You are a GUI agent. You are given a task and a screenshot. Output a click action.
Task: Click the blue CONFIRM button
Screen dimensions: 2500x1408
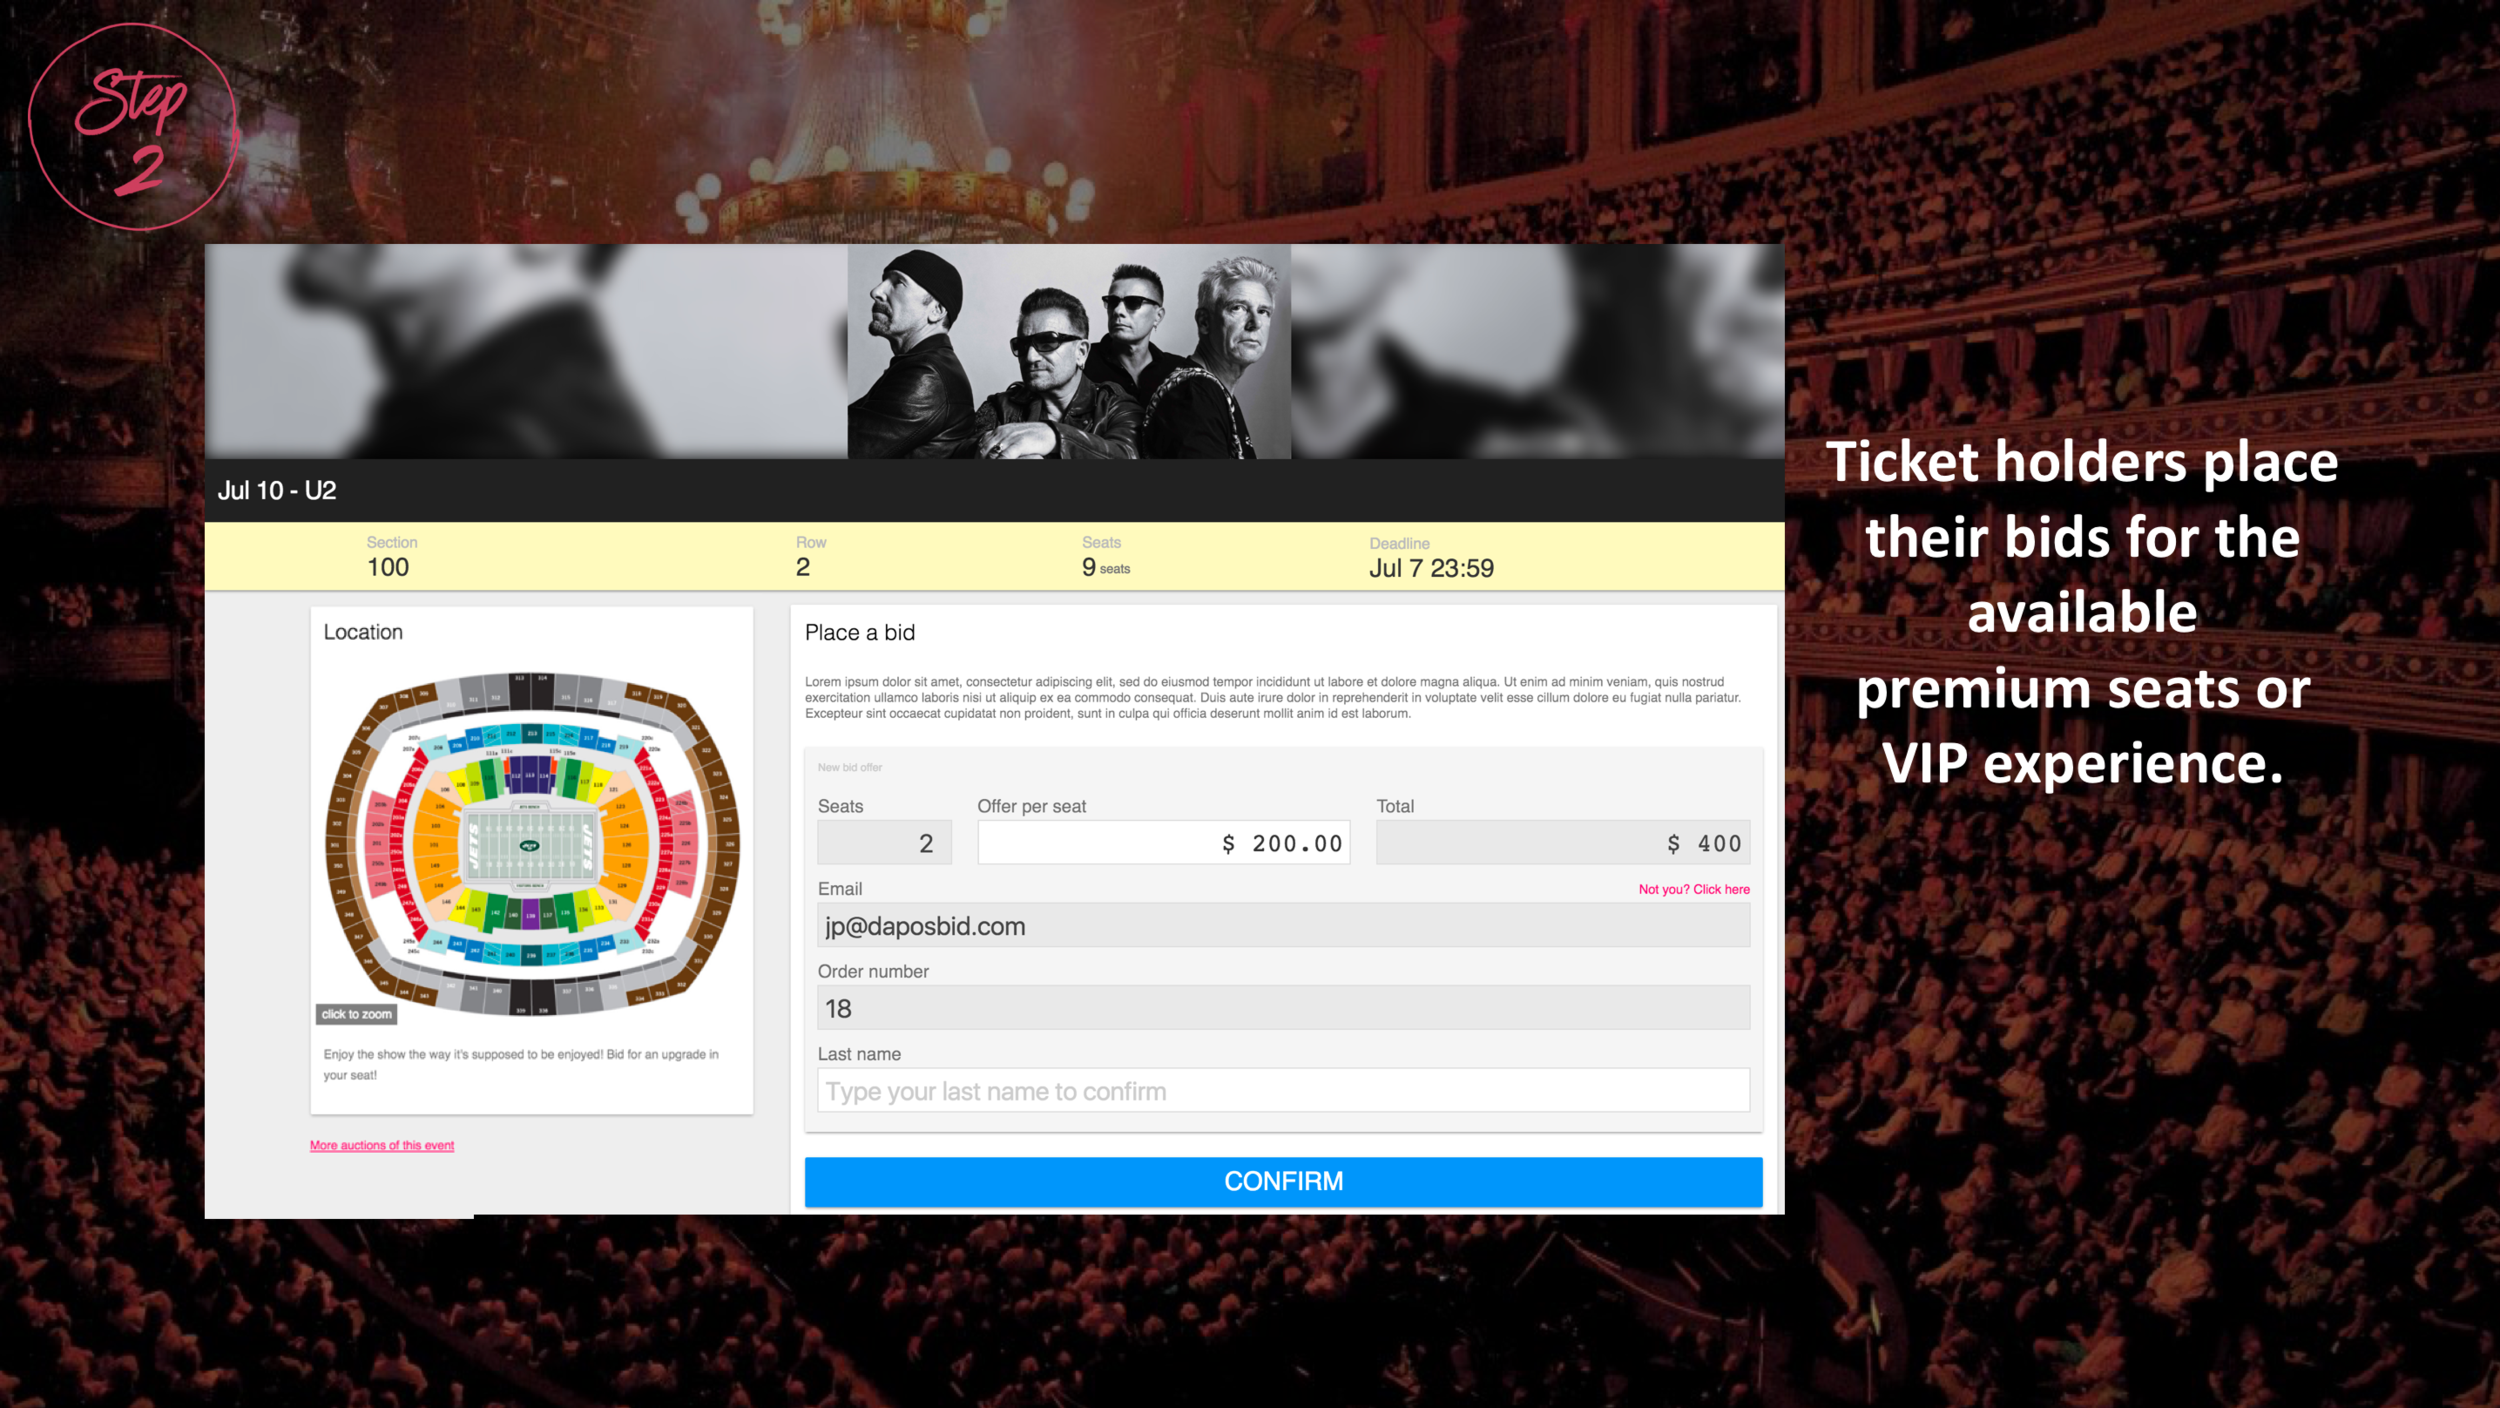point(1283,1181)
